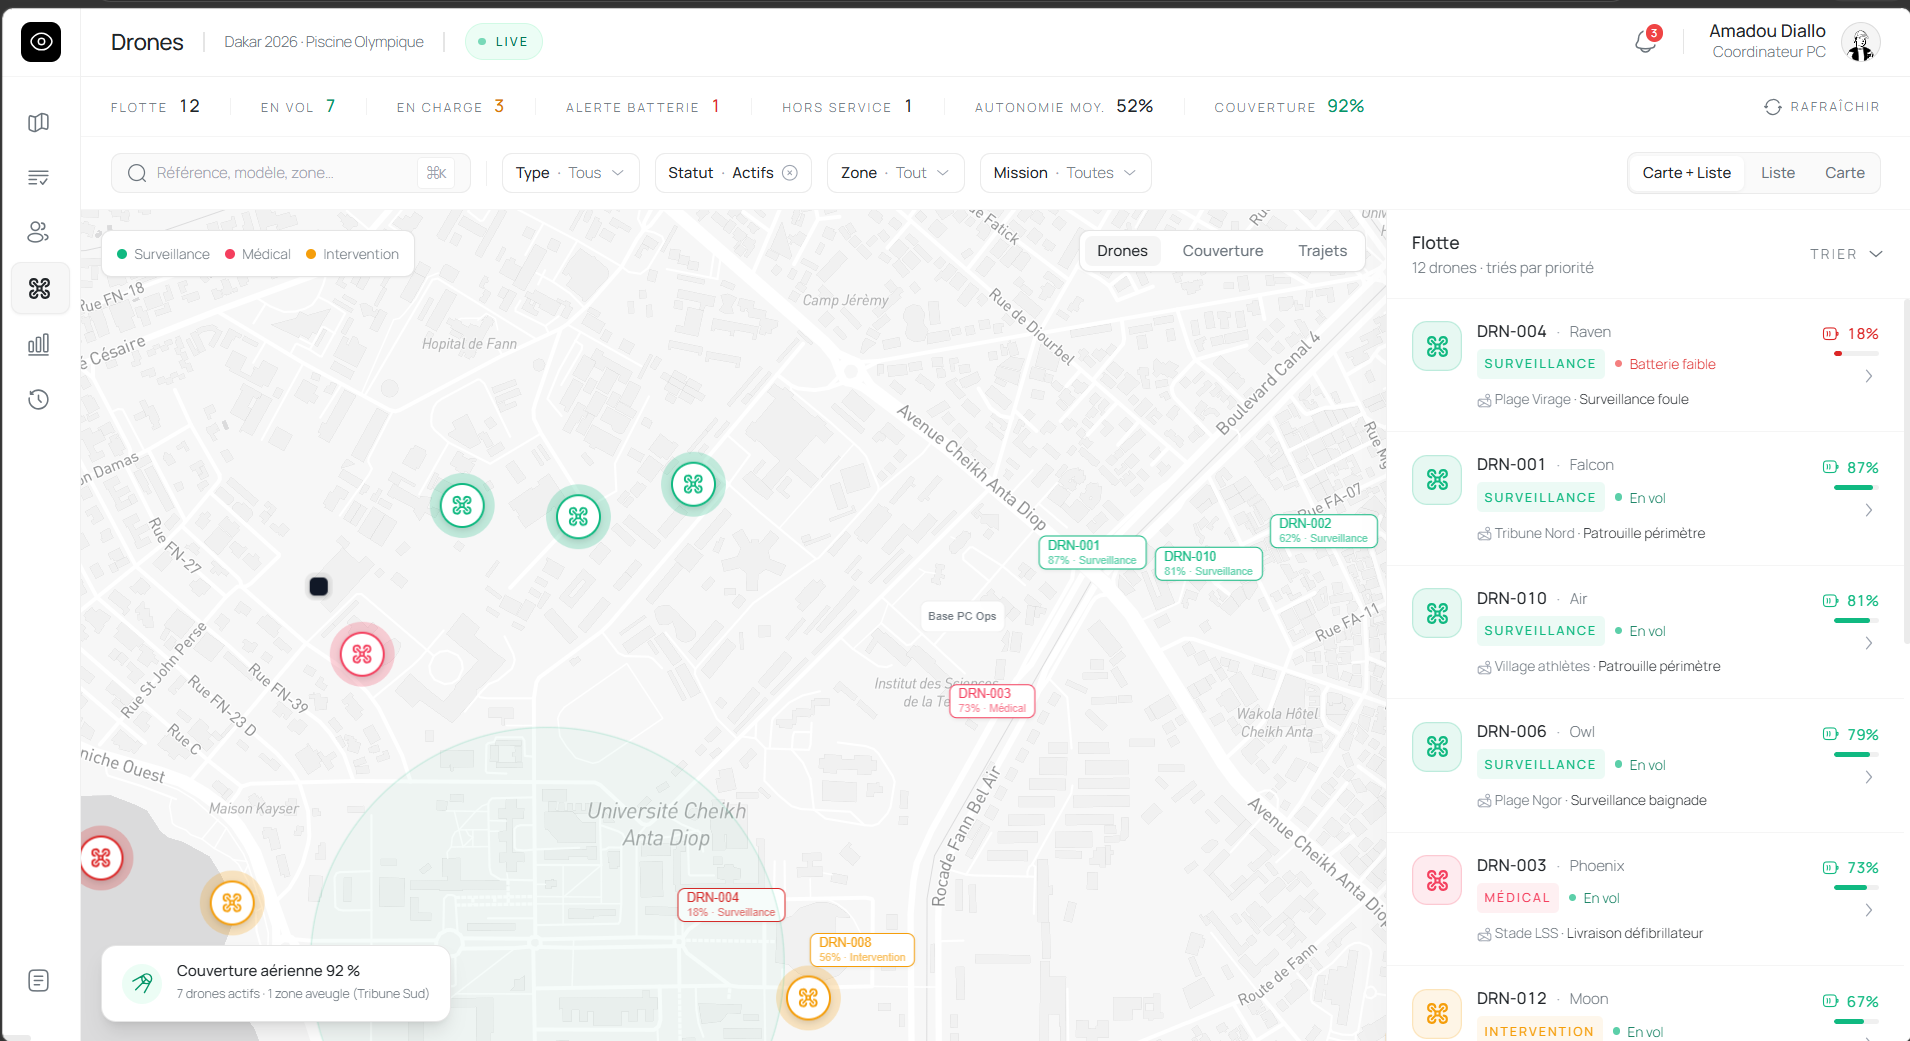Expand DRN-006 details chevron
This screenshot has height=1041, width=1910.
pos(1868,778)
